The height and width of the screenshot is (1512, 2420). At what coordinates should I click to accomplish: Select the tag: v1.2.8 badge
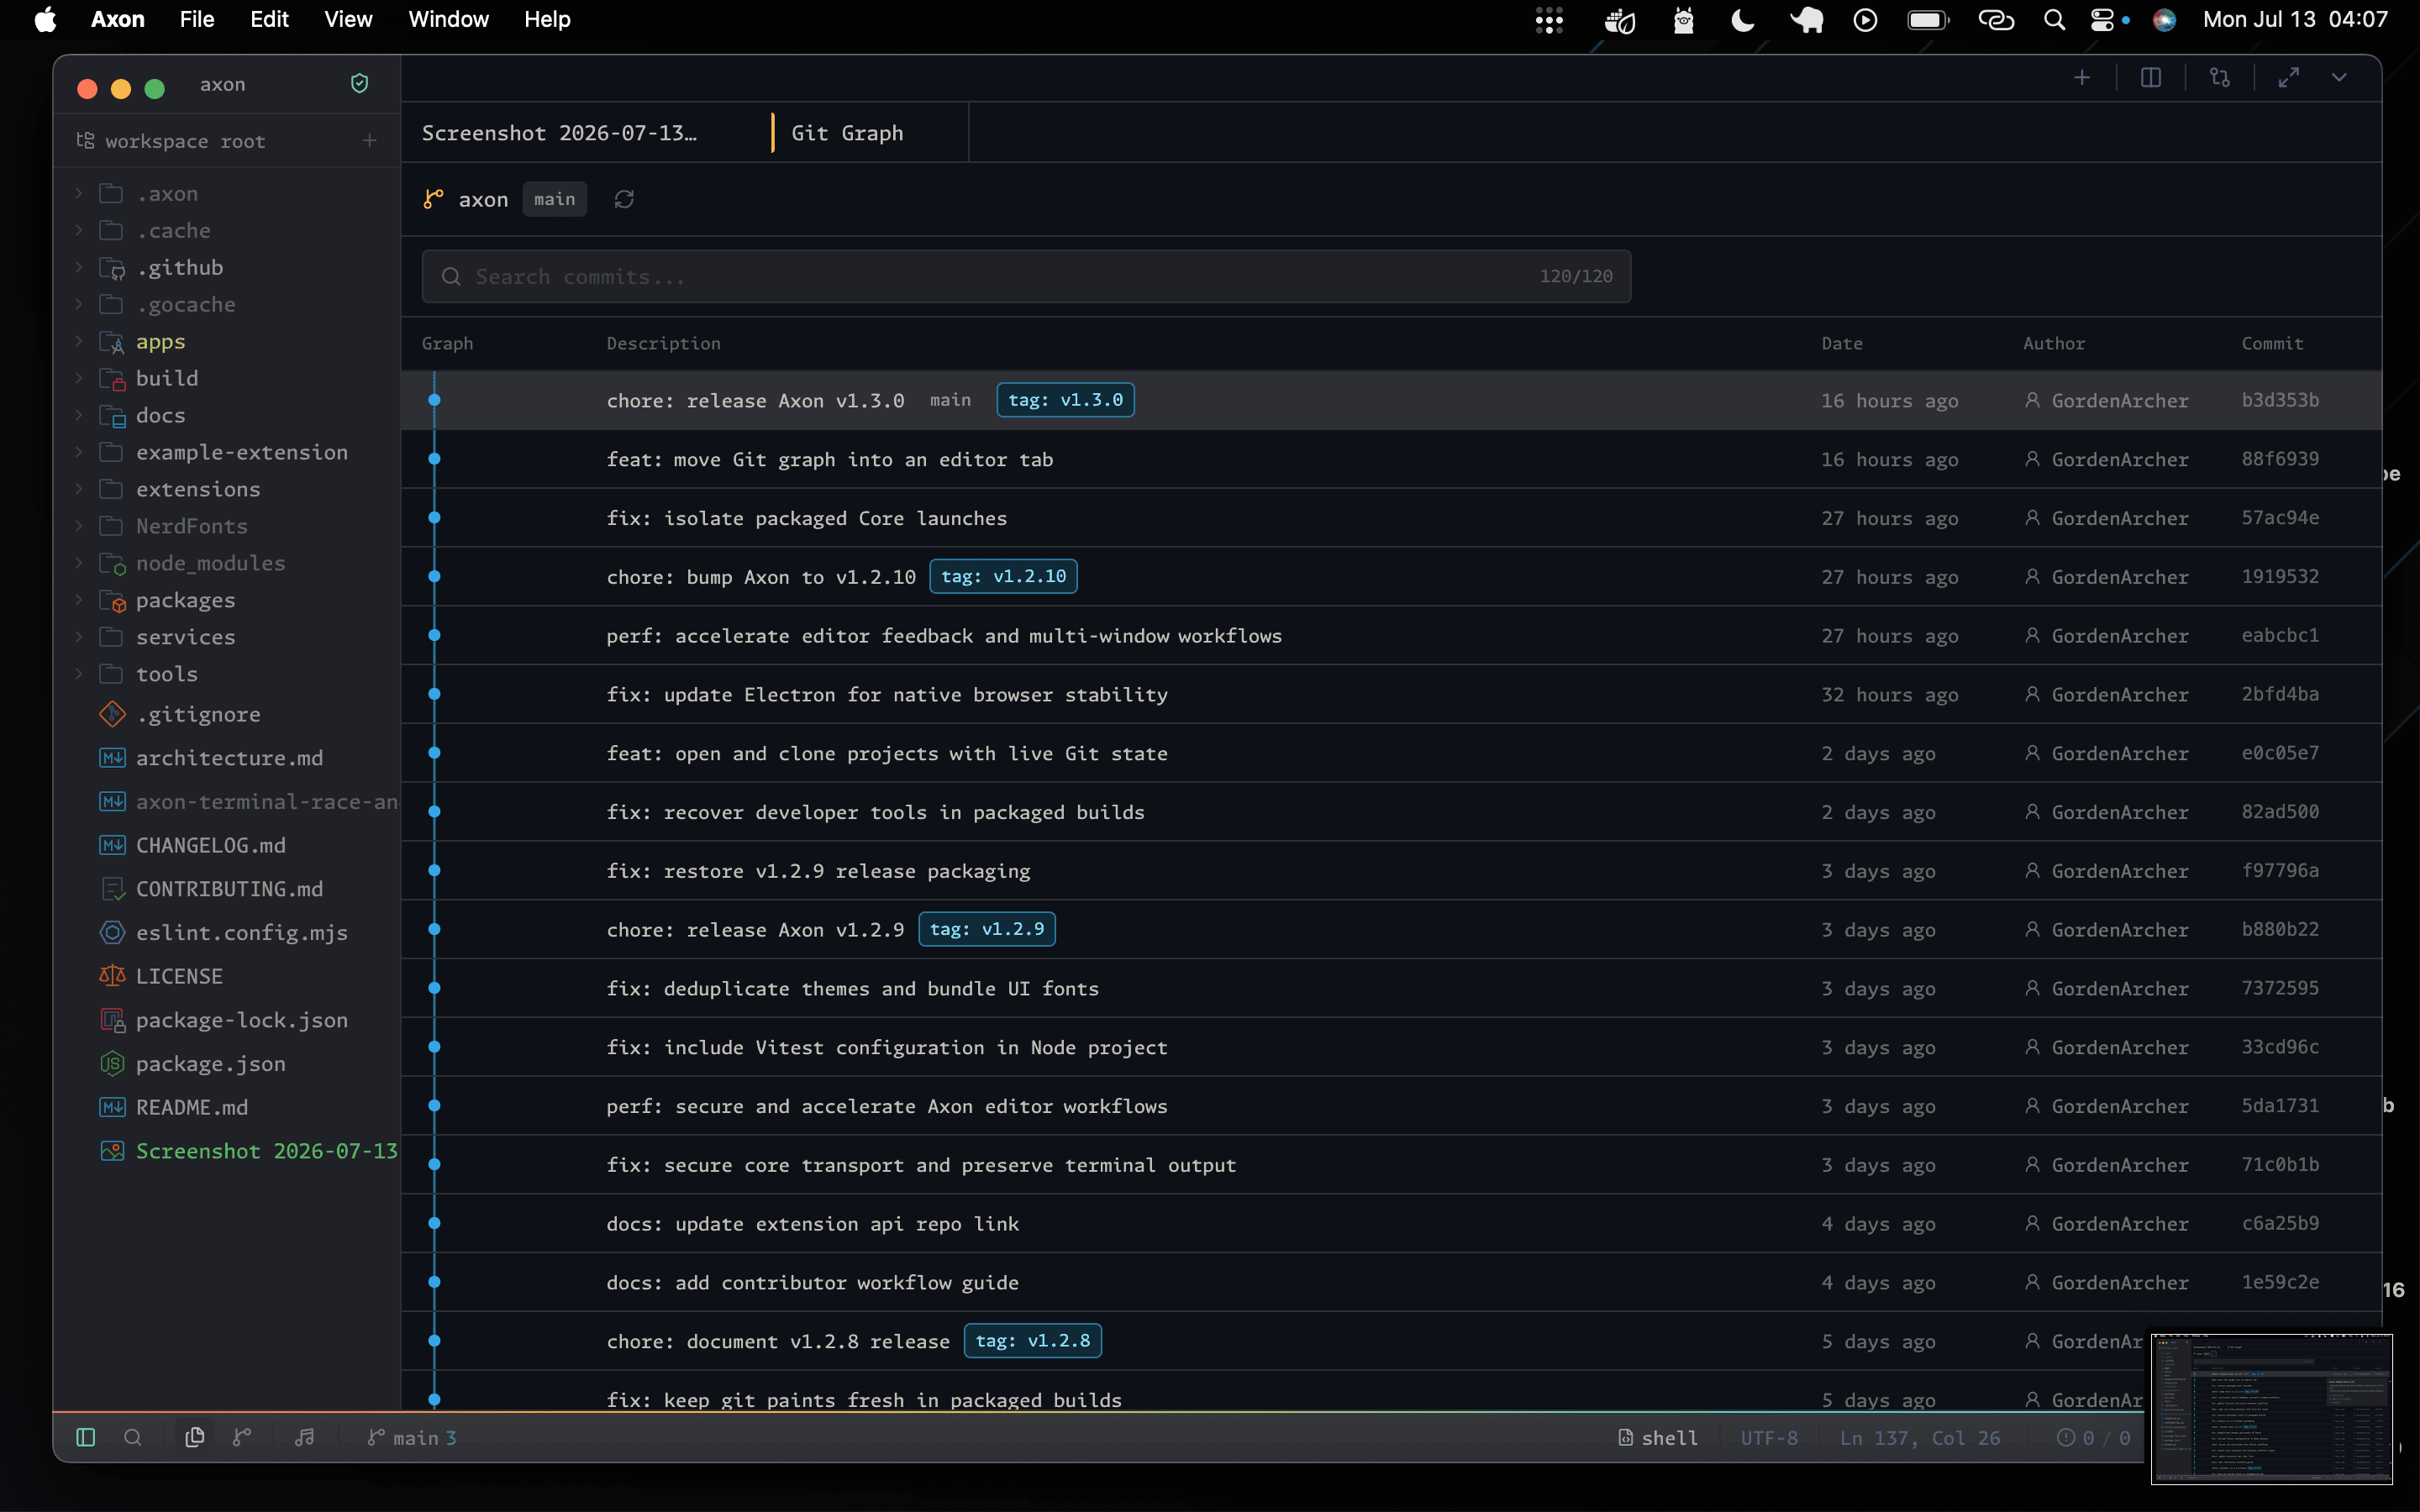pos(1032,1340)
